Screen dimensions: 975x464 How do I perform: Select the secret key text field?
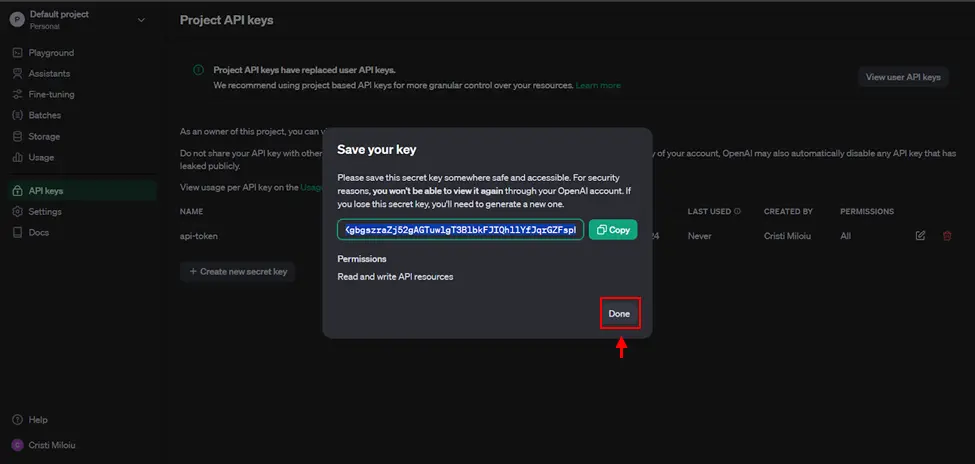tap(460, 230)
